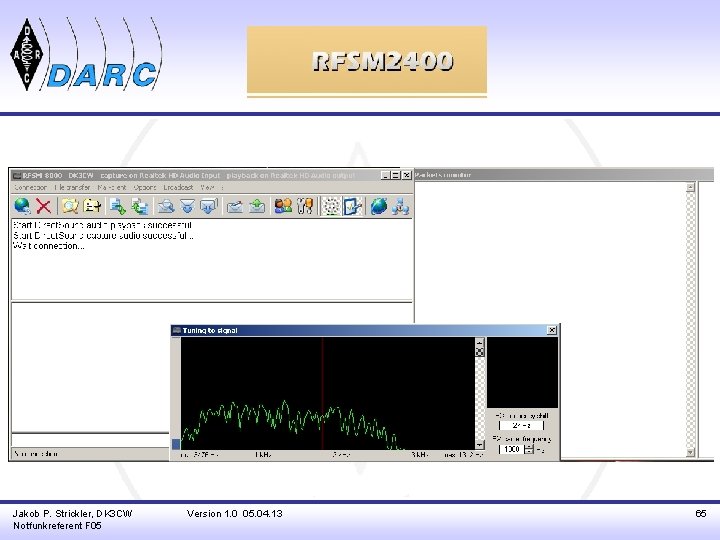Click the blue level indicator beside spectrum
720x540 pixels.
(176, 444)
